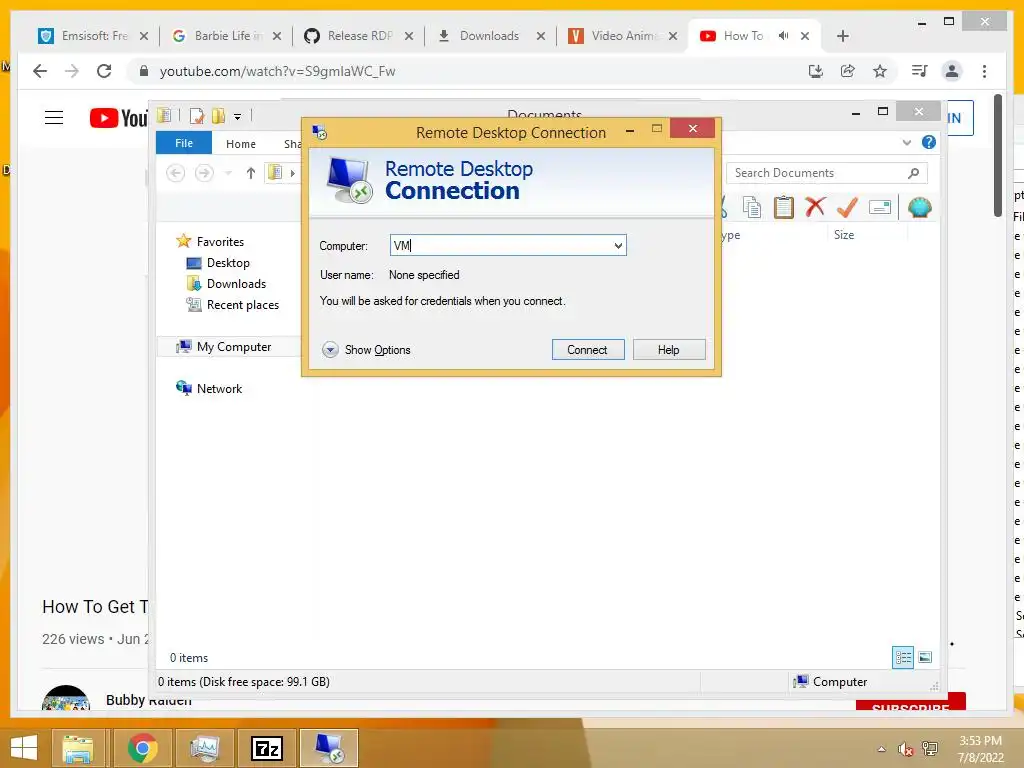The height and width of the screenshot is (768, 1024).
Task: Click the Copy icon in Explorer toolbar
Action: [x=752, y=208]
